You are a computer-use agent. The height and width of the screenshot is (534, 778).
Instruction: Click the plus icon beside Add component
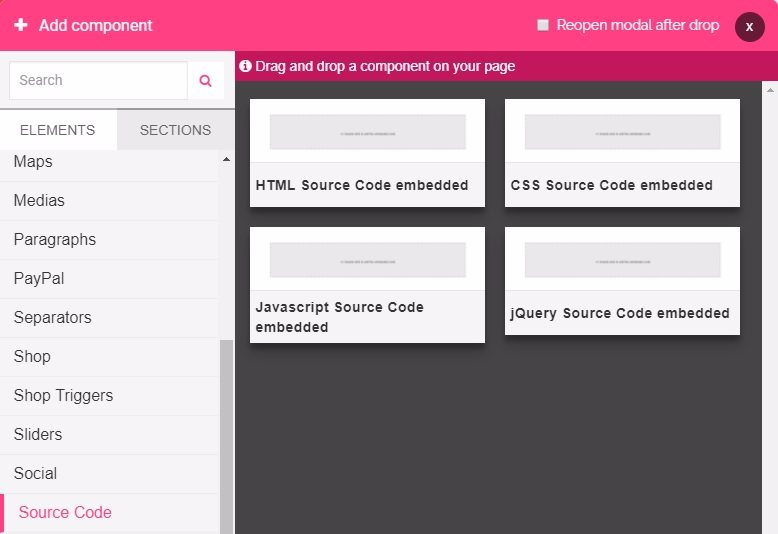coord(20,25)
